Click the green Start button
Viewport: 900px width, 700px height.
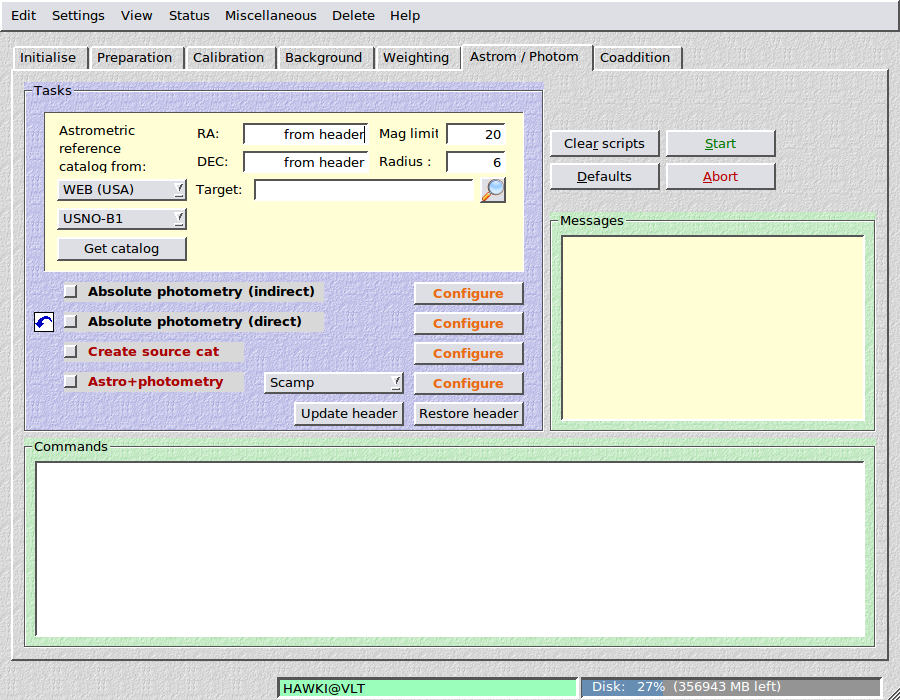click(x=720, y=144)
